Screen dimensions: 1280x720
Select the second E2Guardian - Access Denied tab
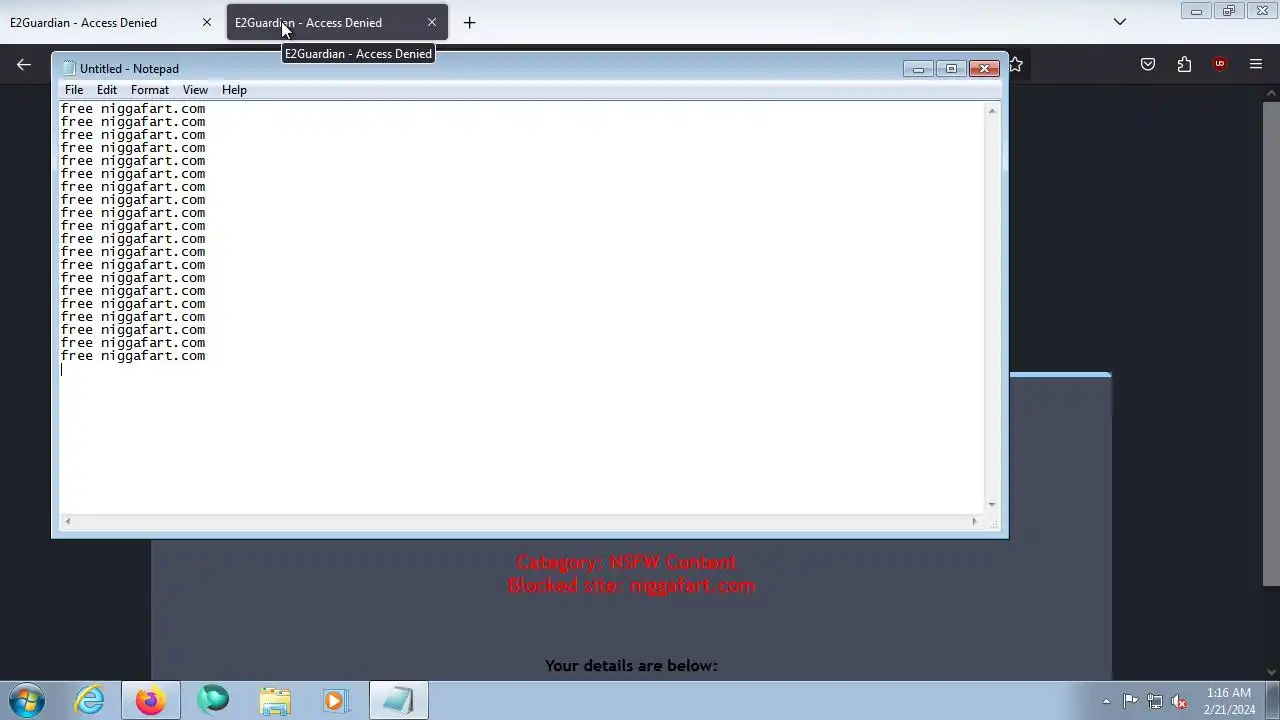pyautogui.click(x=336, y=22)
